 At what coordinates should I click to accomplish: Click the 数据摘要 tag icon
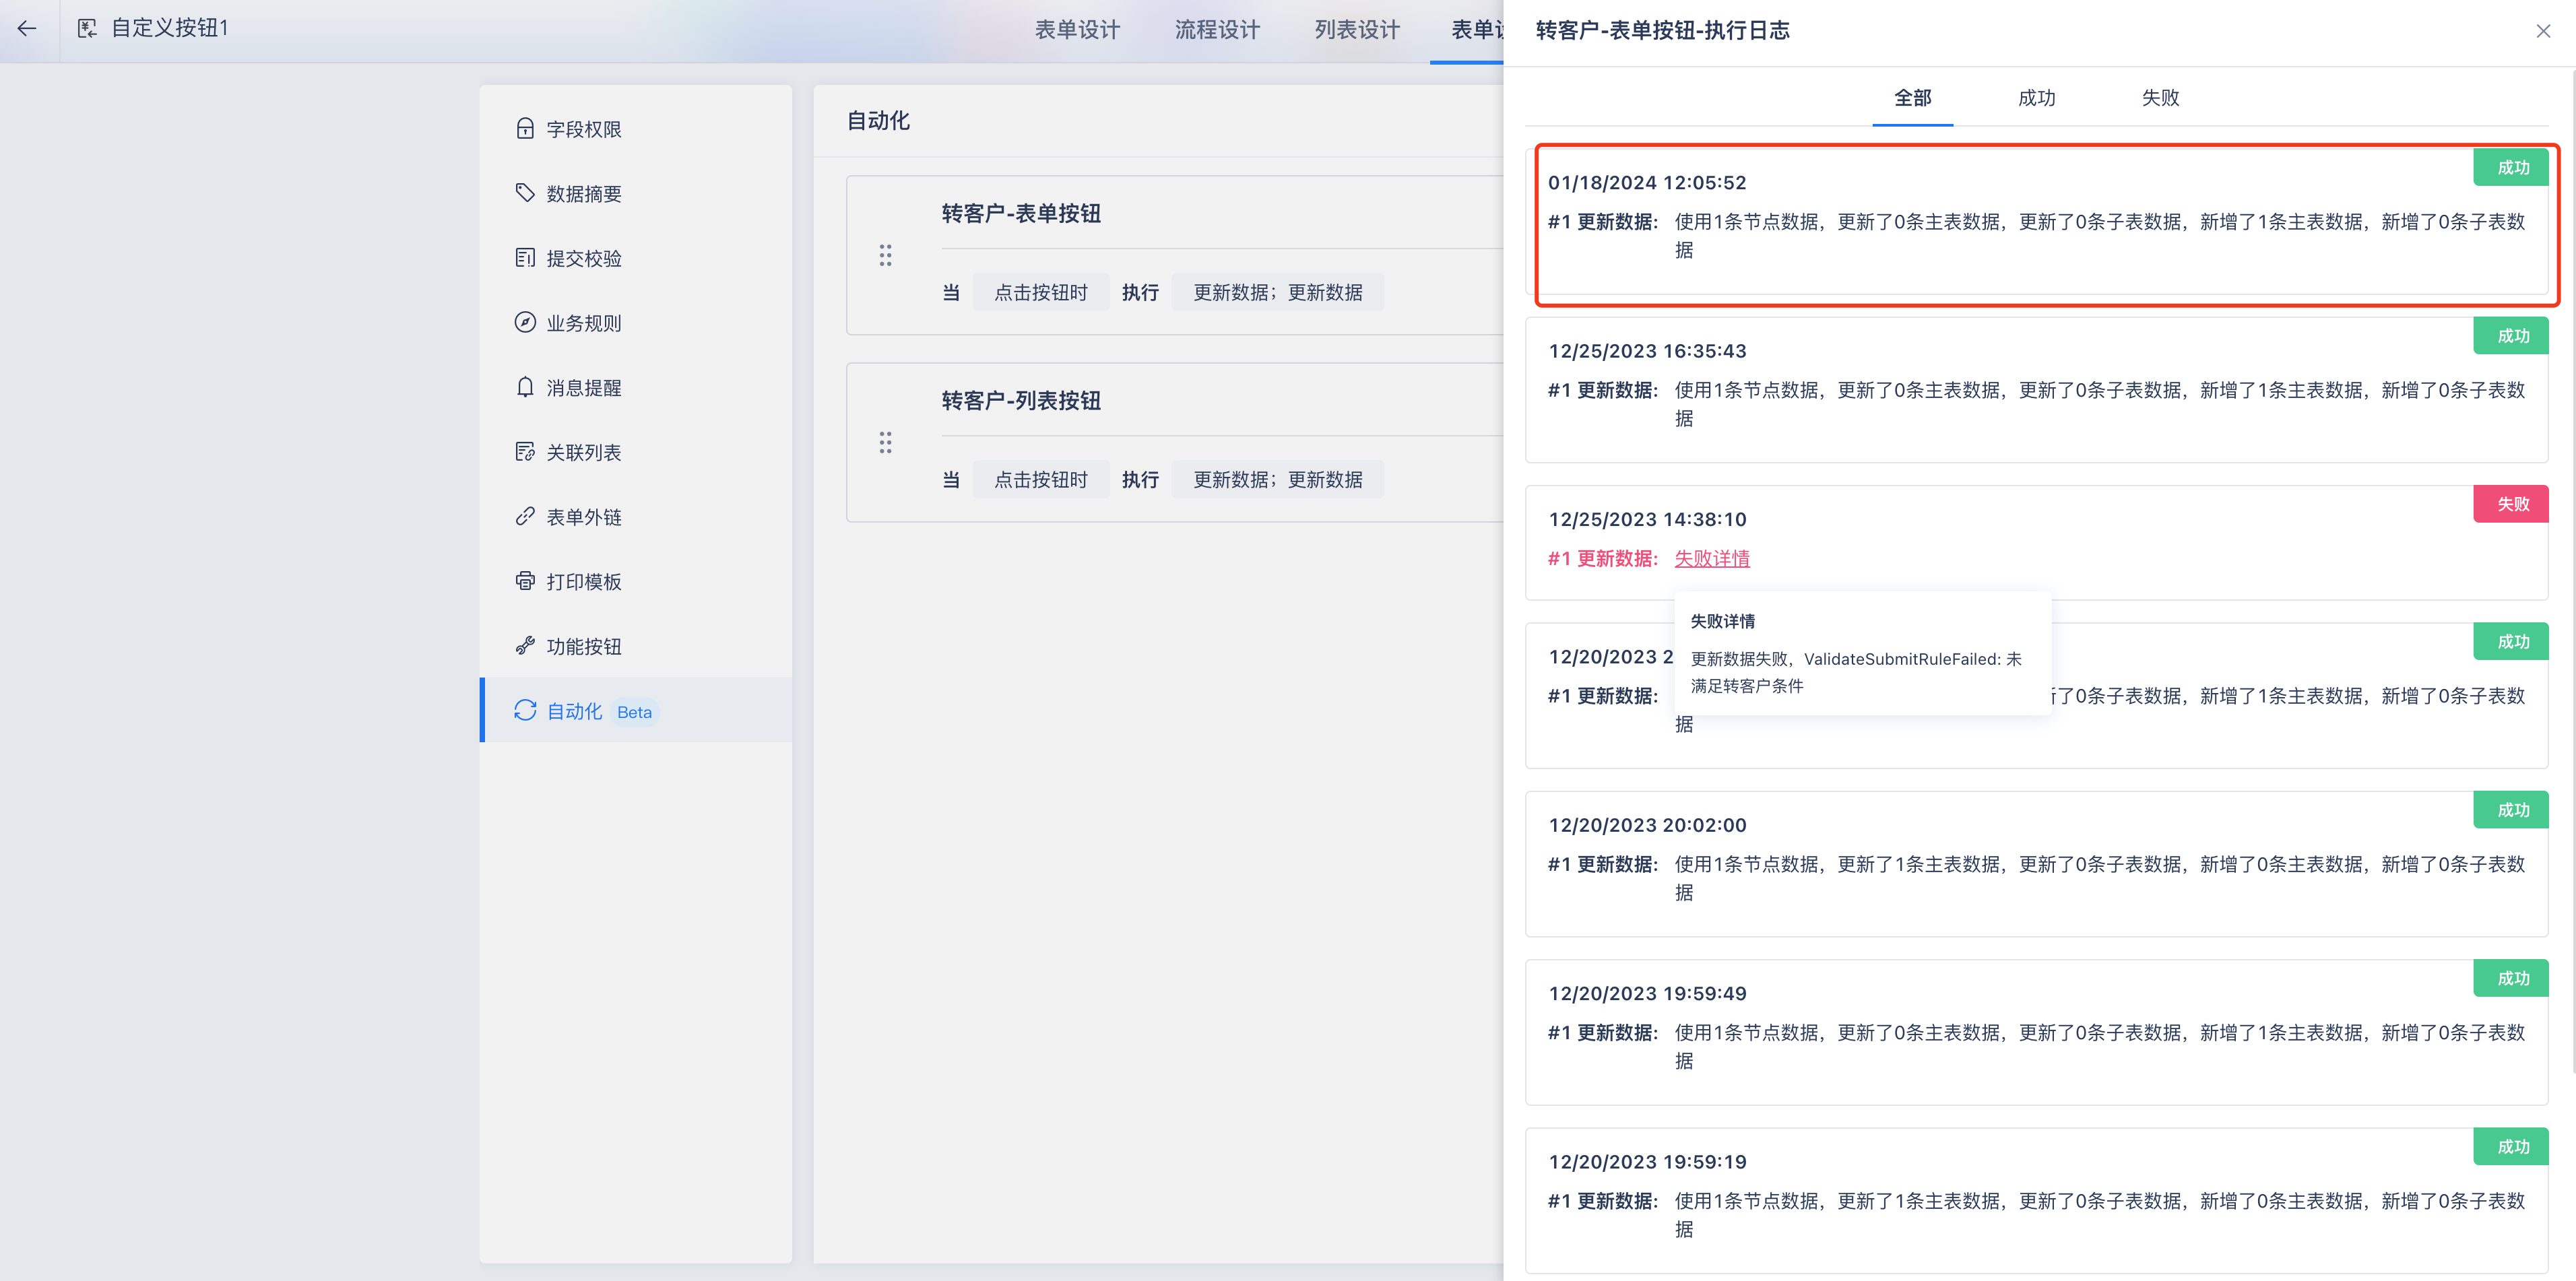click(525, 193)
